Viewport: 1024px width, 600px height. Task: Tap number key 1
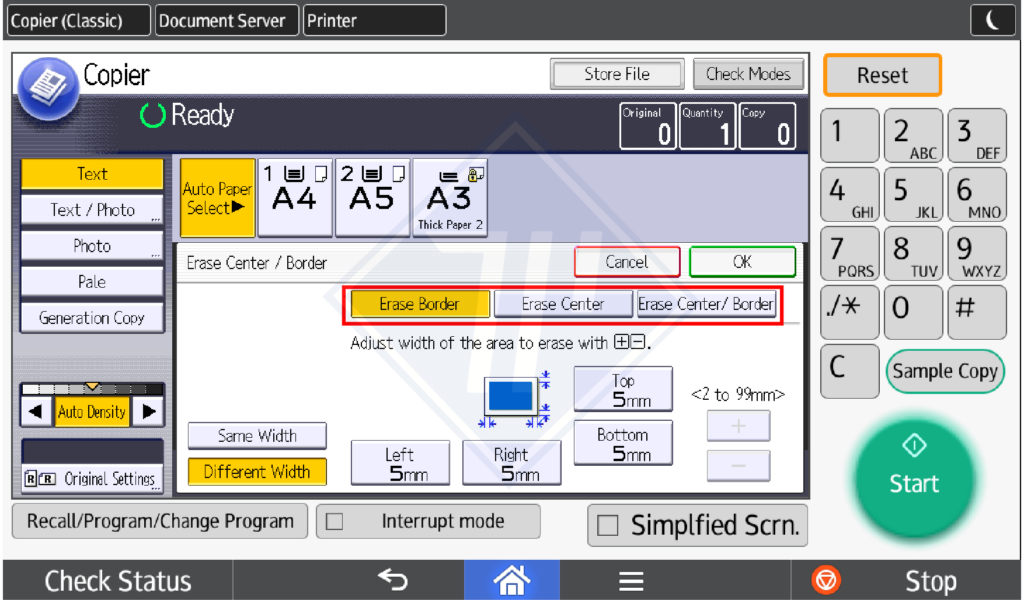(x=849, y=135)
